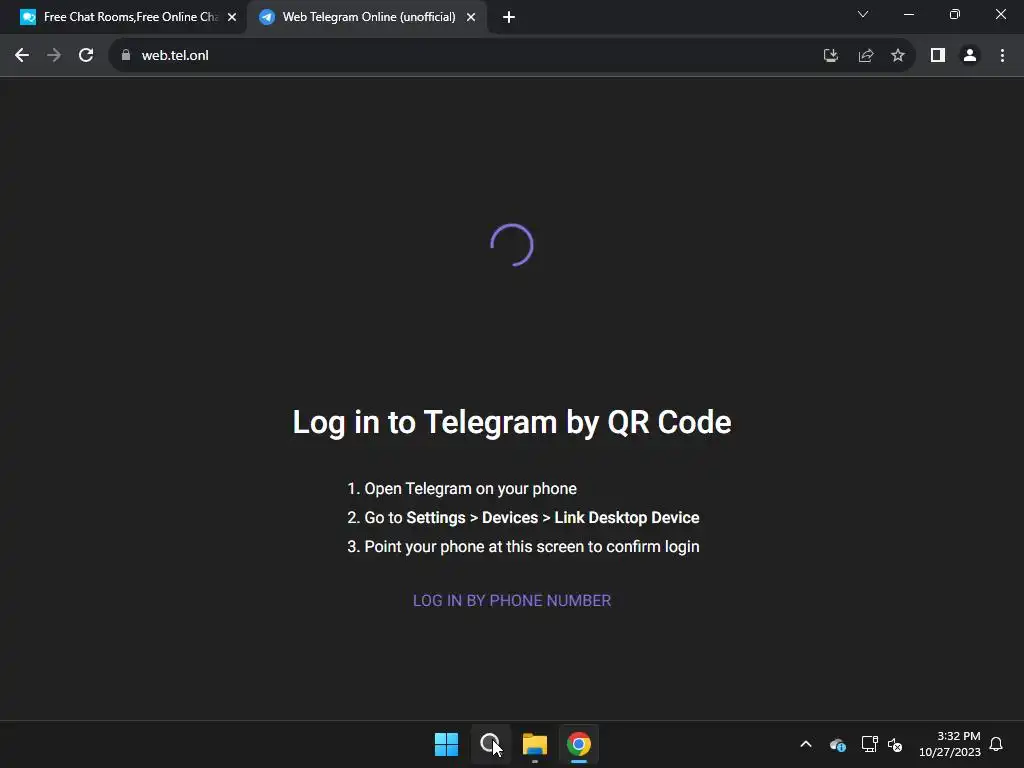Switch to the Free Chat Rooms tab
1024x768 pixels.
131,17
